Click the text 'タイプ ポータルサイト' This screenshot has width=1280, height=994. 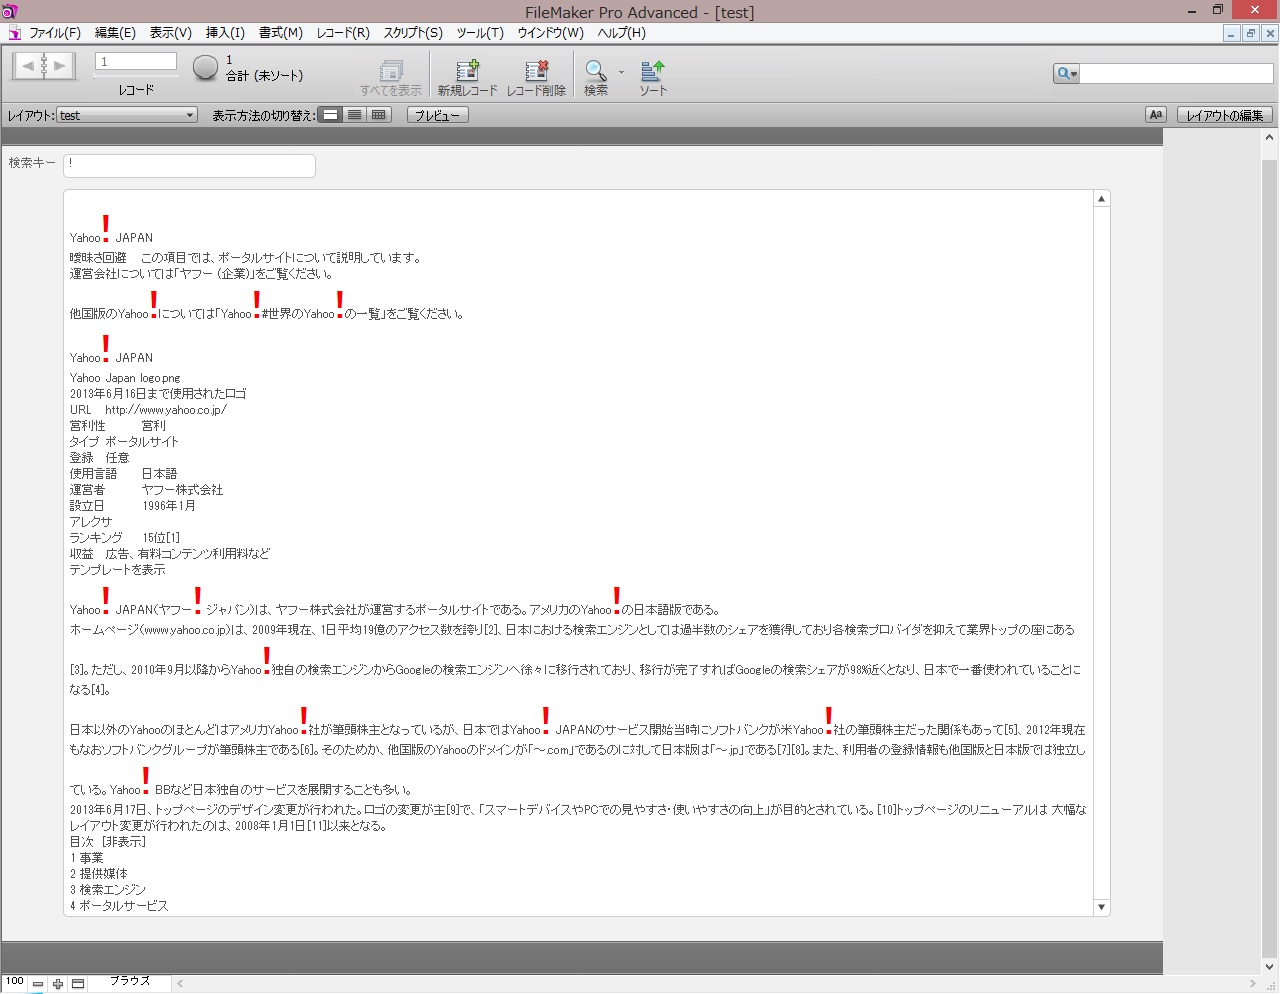pos(124,442)
